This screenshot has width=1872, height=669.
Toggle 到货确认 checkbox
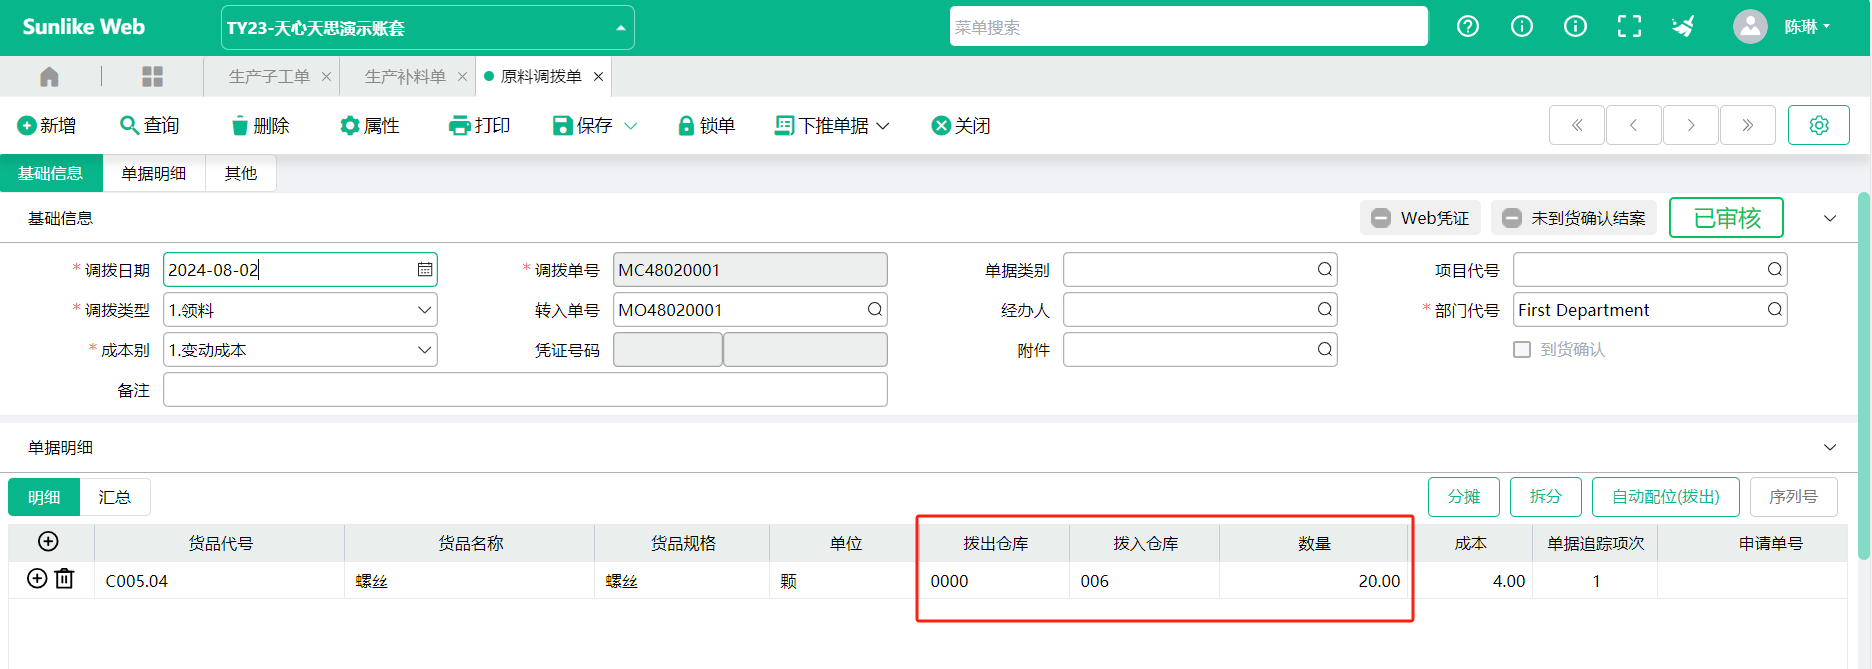(x=1522, y=350)
